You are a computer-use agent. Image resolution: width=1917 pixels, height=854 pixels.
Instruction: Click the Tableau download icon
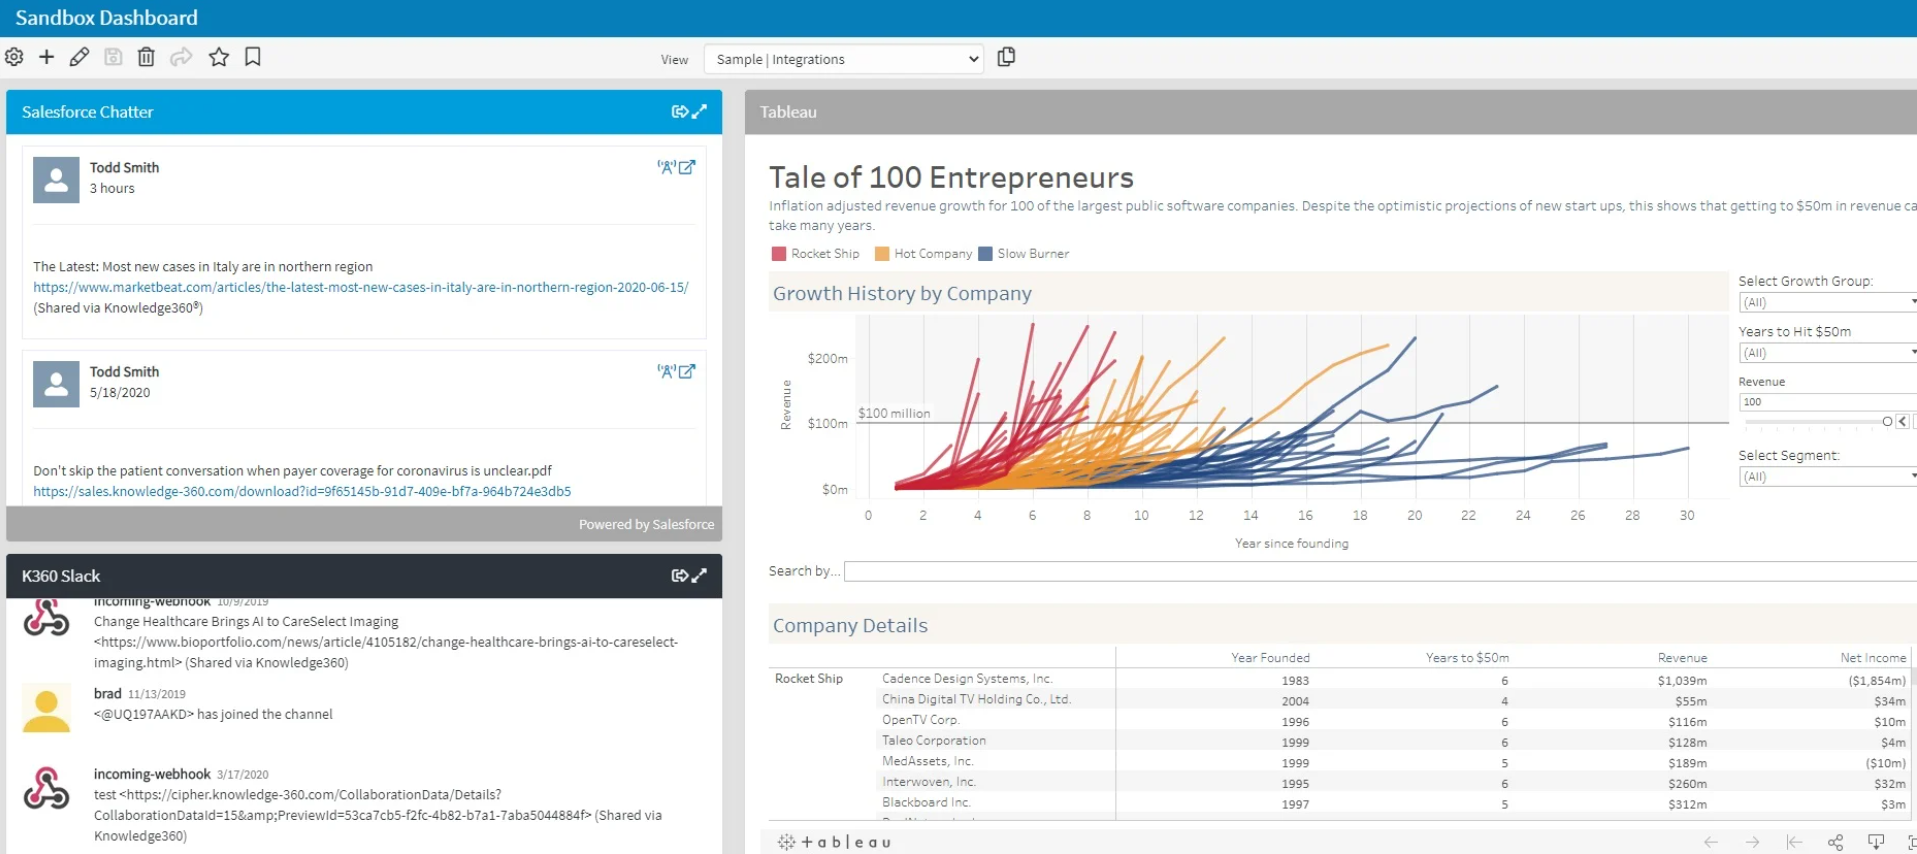click(x=1876, y=842)
